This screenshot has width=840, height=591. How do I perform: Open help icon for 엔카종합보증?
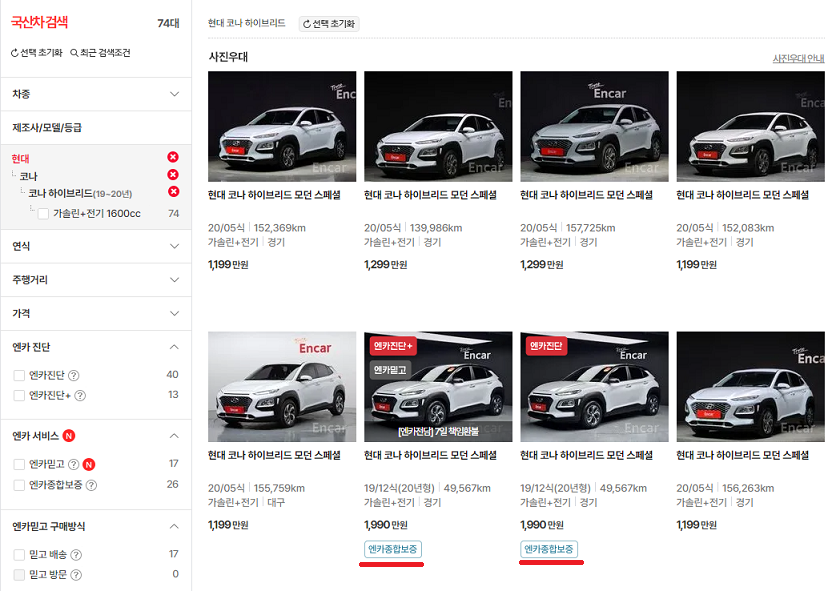pos(92,485)
